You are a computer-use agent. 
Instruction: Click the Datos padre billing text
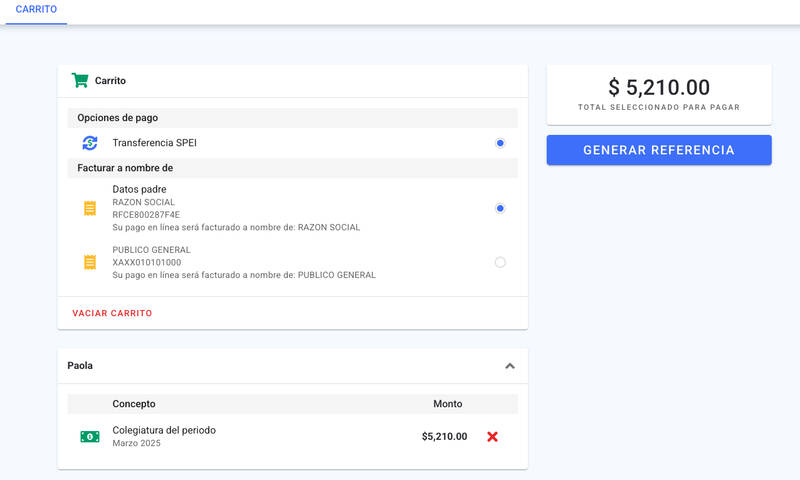pos(139,189)
